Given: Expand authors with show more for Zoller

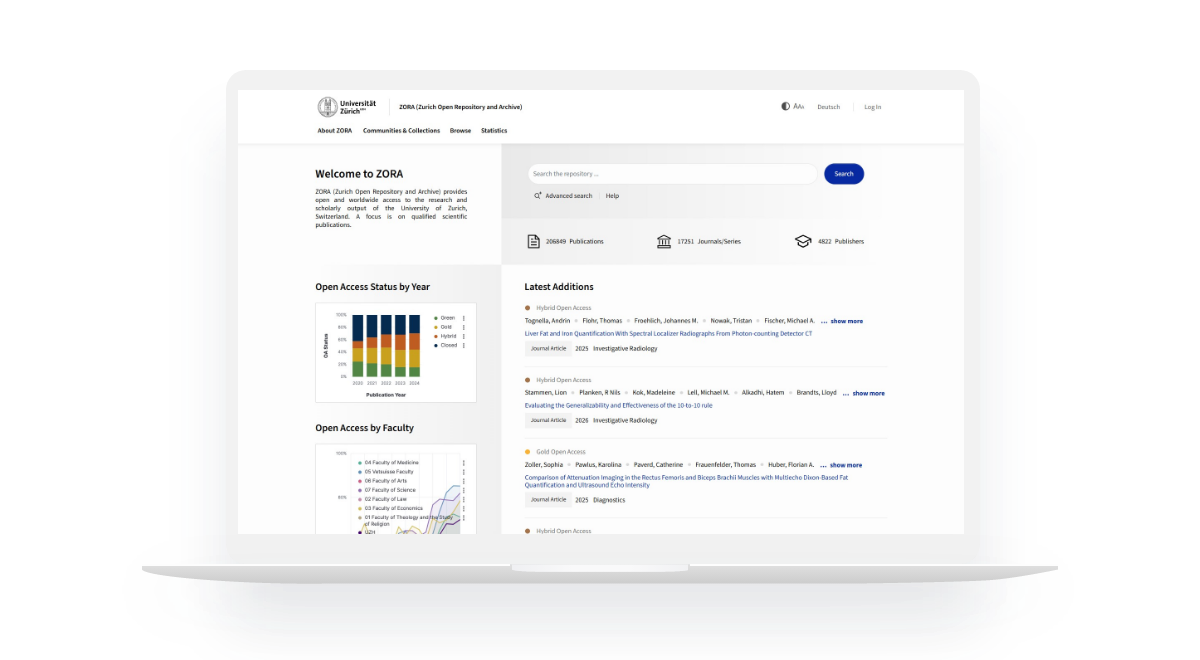Looking at the screenshot, I should click(x=845, y=465).
